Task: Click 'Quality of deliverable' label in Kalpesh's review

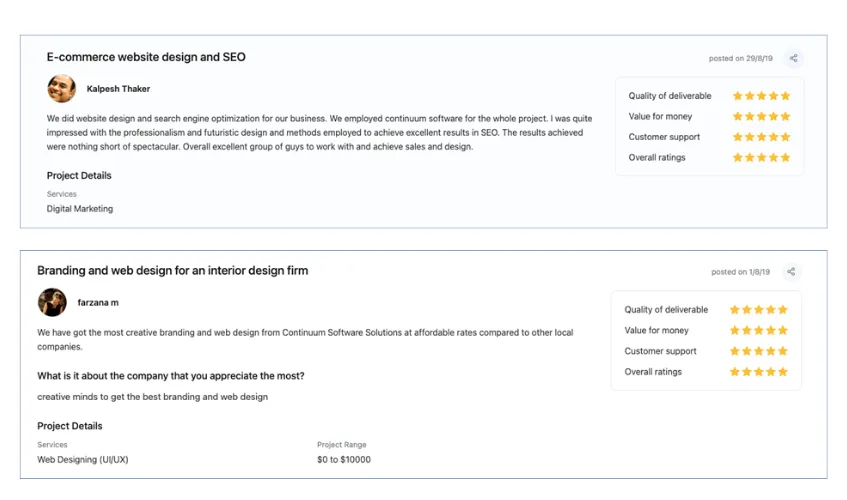Action: (670, 96)
